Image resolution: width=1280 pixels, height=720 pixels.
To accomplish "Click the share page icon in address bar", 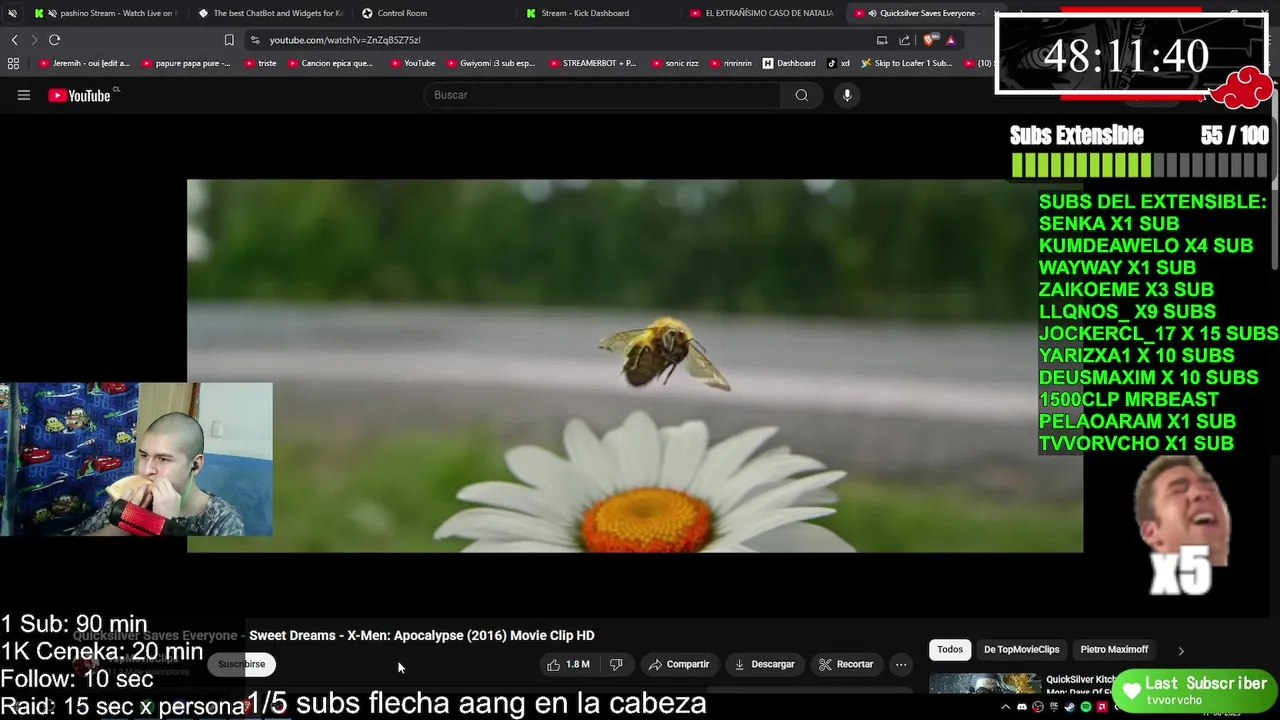I will pyautogui.click(x=905, y=40).
